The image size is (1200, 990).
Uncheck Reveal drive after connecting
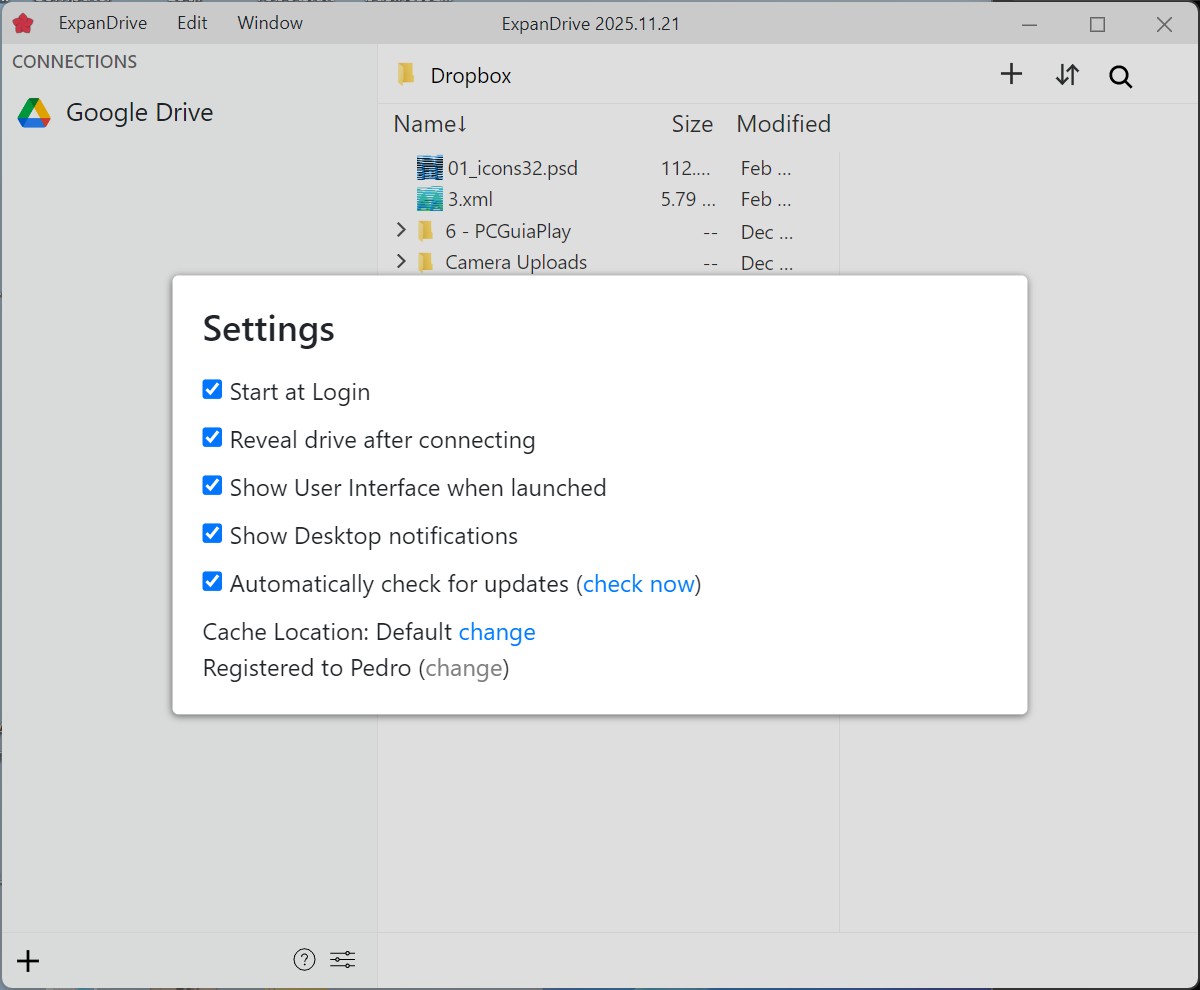coord(212,438)
